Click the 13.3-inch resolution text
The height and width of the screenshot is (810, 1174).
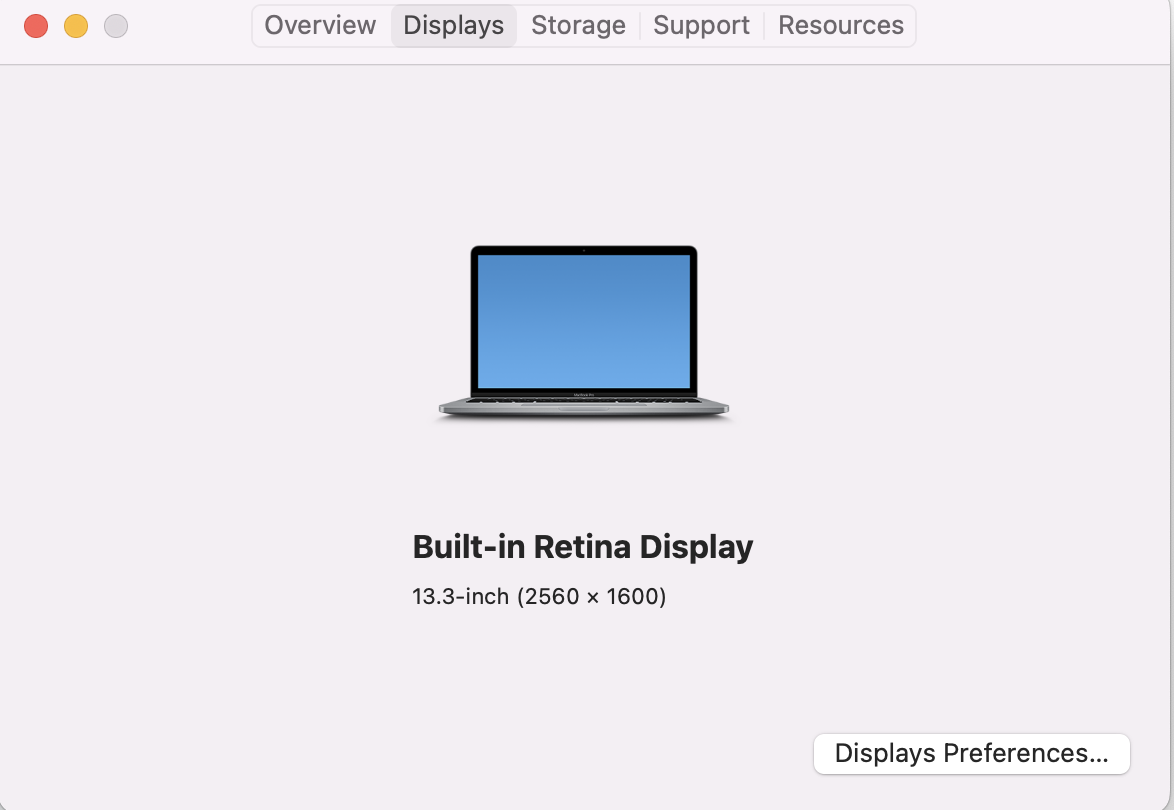click(x=539, y=597)
